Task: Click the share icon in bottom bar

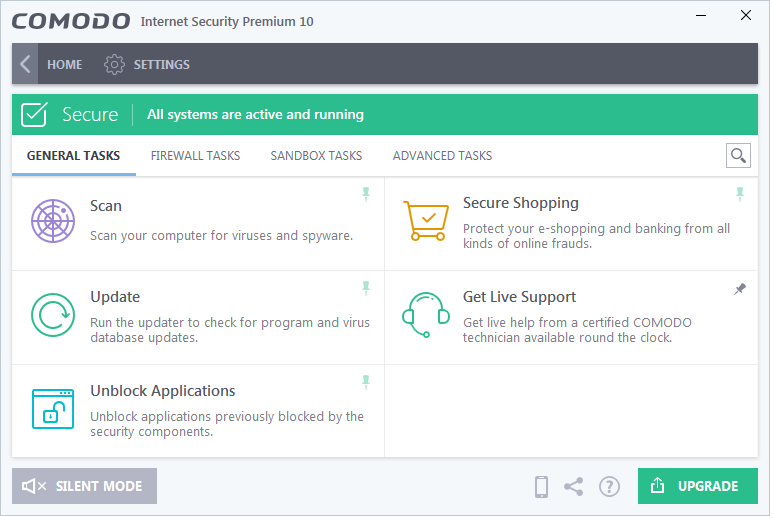Action: point(574,486)
